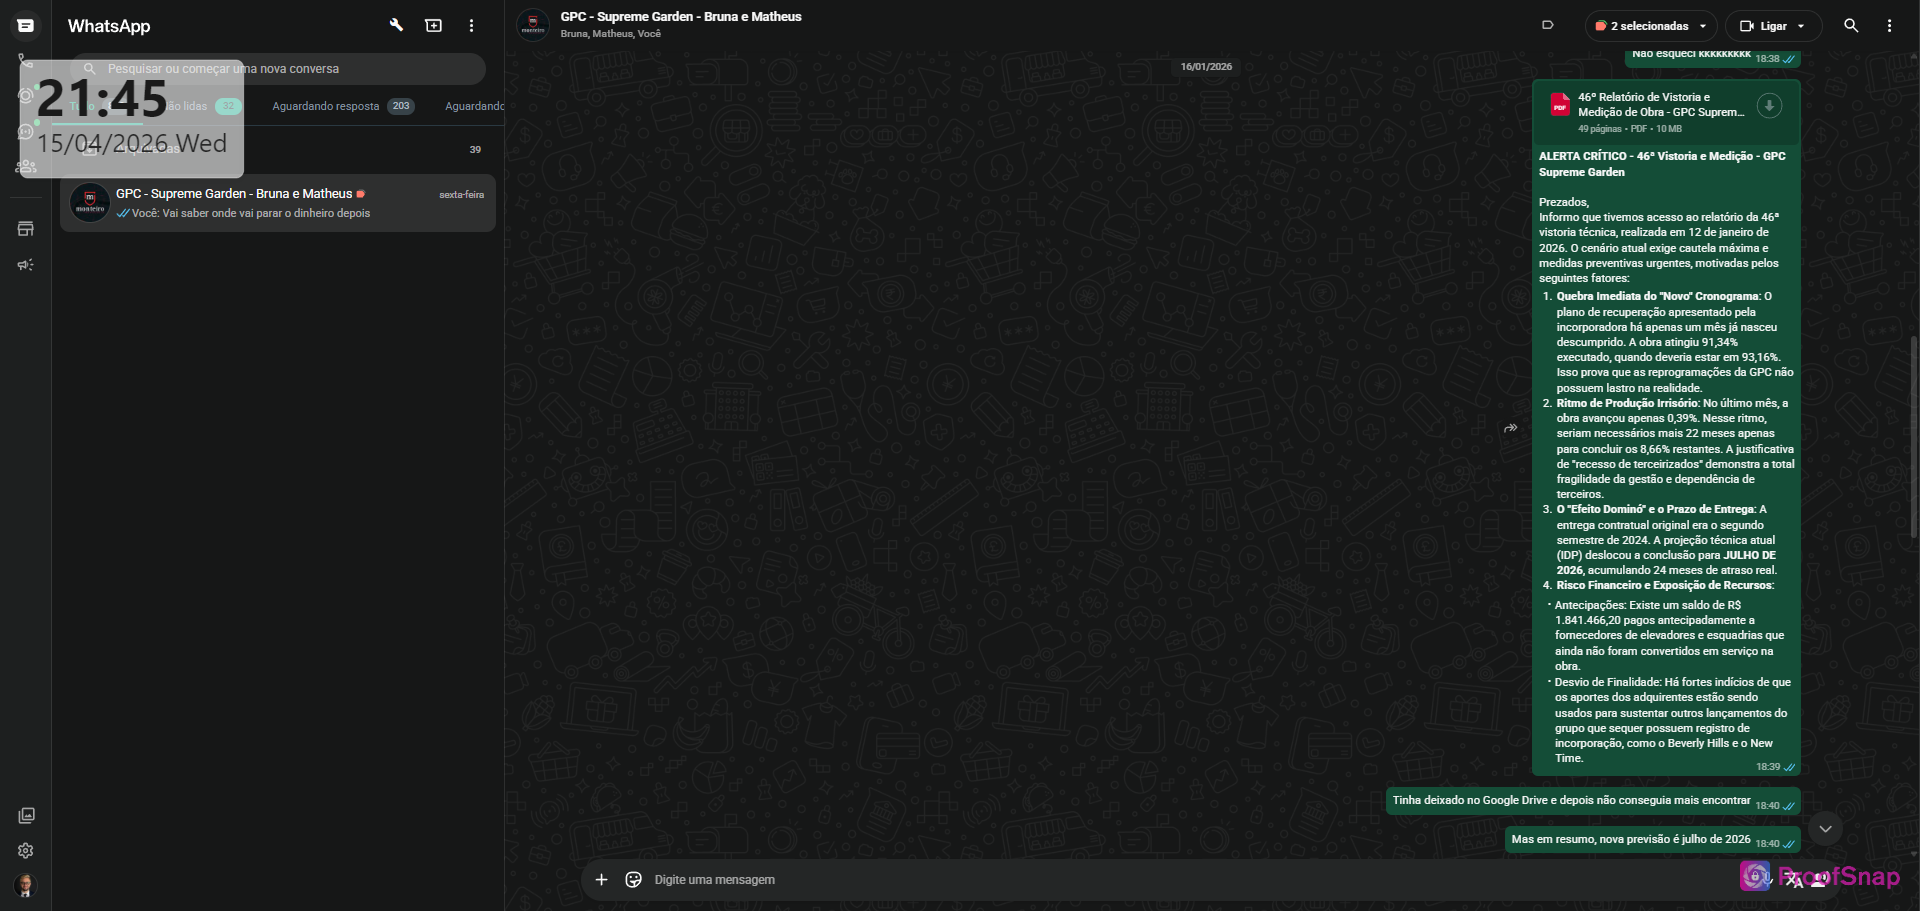
Task: Click the 'nova previsão é julho de 2026' message
Action: coord(1653,840)
